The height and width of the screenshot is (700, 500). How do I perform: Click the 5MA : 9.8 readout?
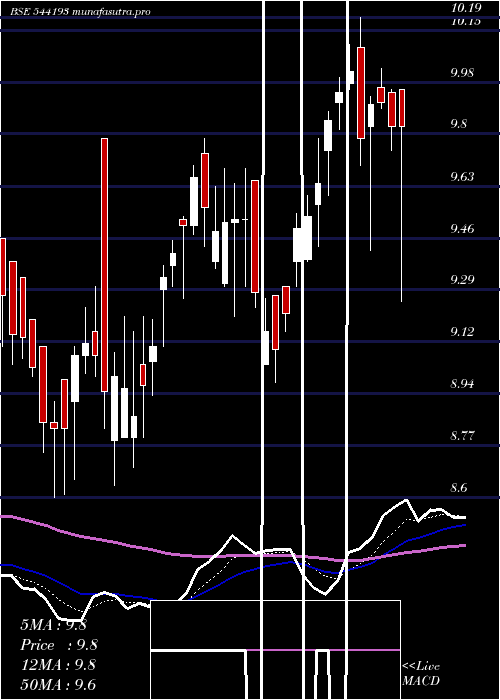click(x=53, y=625)
